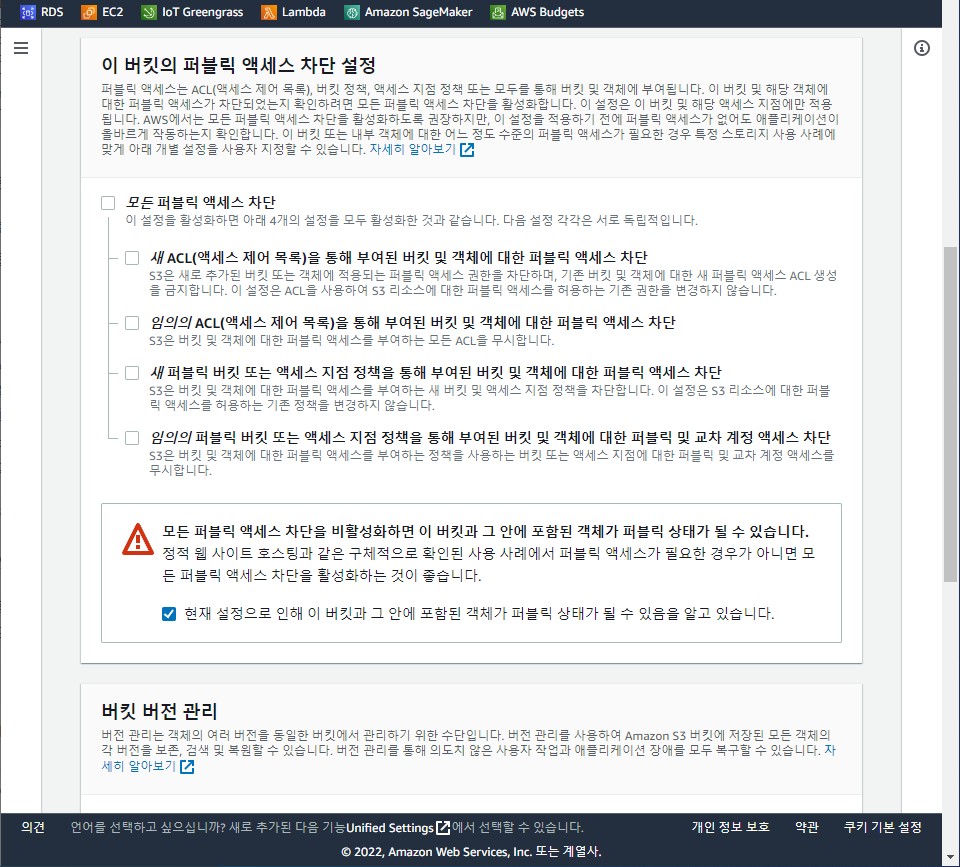The image size is (960, 867).
Task: Click the bold warning text '모든 퍼블릭 액세스 차단을 비활성화하면 이 버킷과 그 안에 포함된 객체가 퍼블릭 상태가 될 수 있습니다.'
Action: (x=486, y=531)
